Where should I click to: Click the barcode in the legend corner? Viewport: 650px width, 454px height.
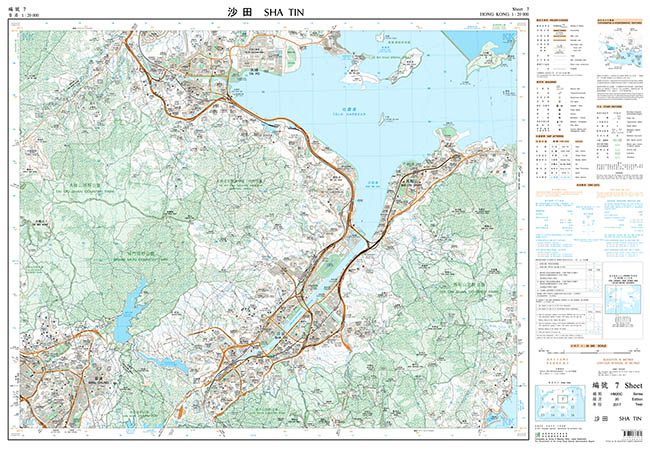click(632, 434)
